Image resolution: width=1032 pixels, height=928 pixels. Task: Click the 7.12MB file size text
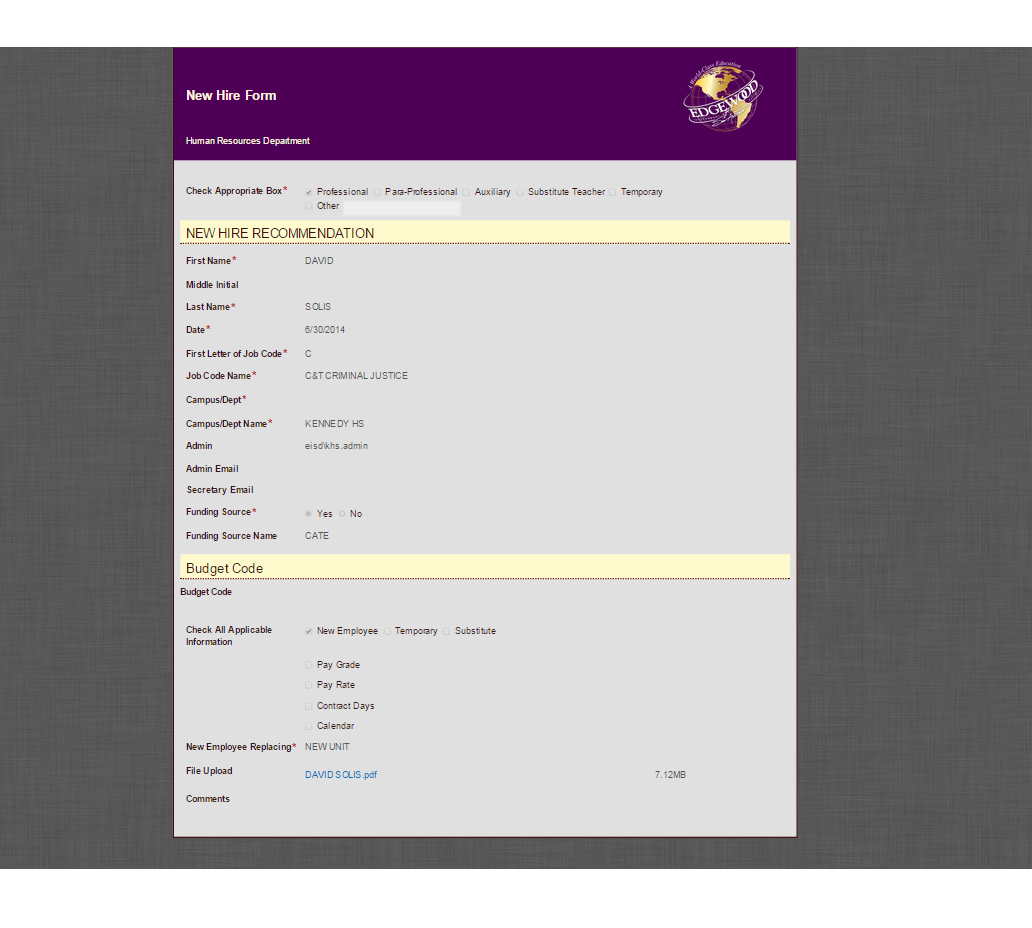coord(670,775)
